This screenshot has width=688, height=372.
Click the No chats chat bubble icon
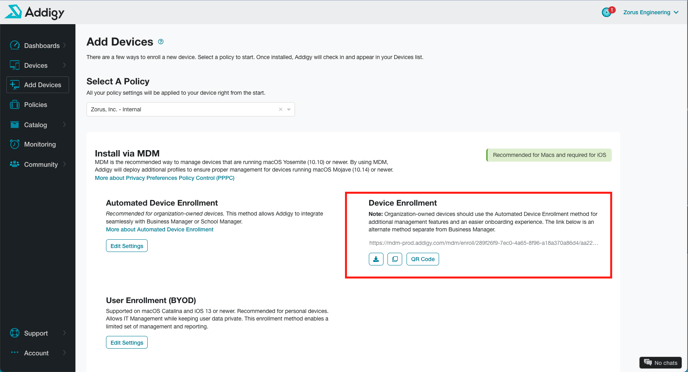pyautogui.click(x=648, y=362)
